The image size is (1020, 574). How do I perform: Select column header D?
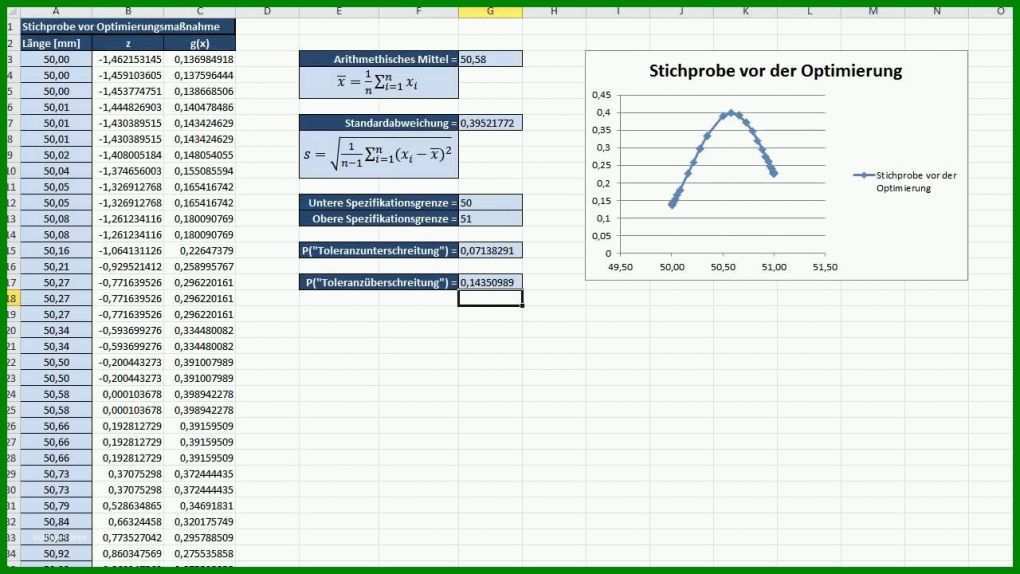[x=267, y=11]
